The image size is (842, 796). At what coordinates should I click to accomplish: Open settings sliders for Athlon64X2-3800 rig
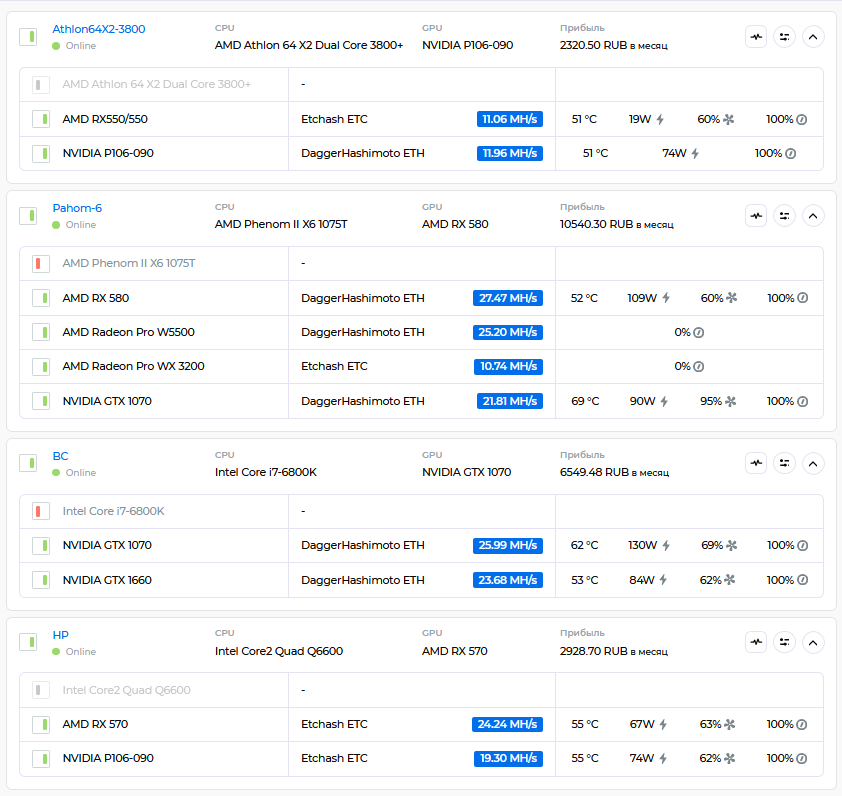(785, 37)
